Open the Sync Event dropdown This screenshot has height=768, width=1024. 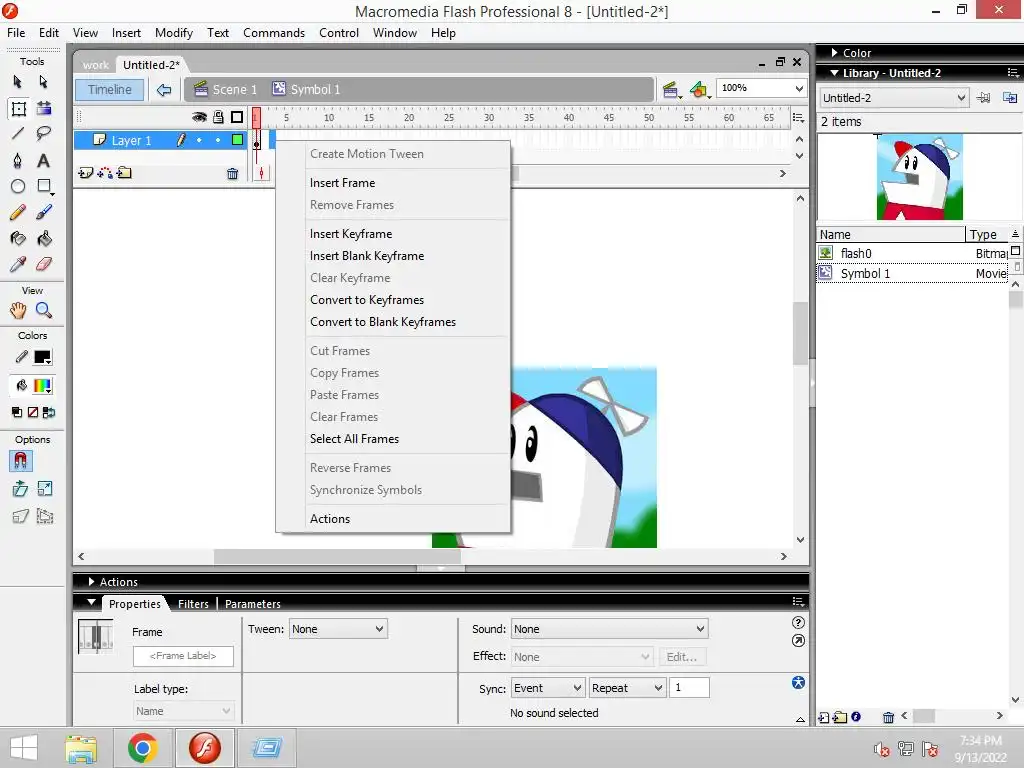[548, 688]
